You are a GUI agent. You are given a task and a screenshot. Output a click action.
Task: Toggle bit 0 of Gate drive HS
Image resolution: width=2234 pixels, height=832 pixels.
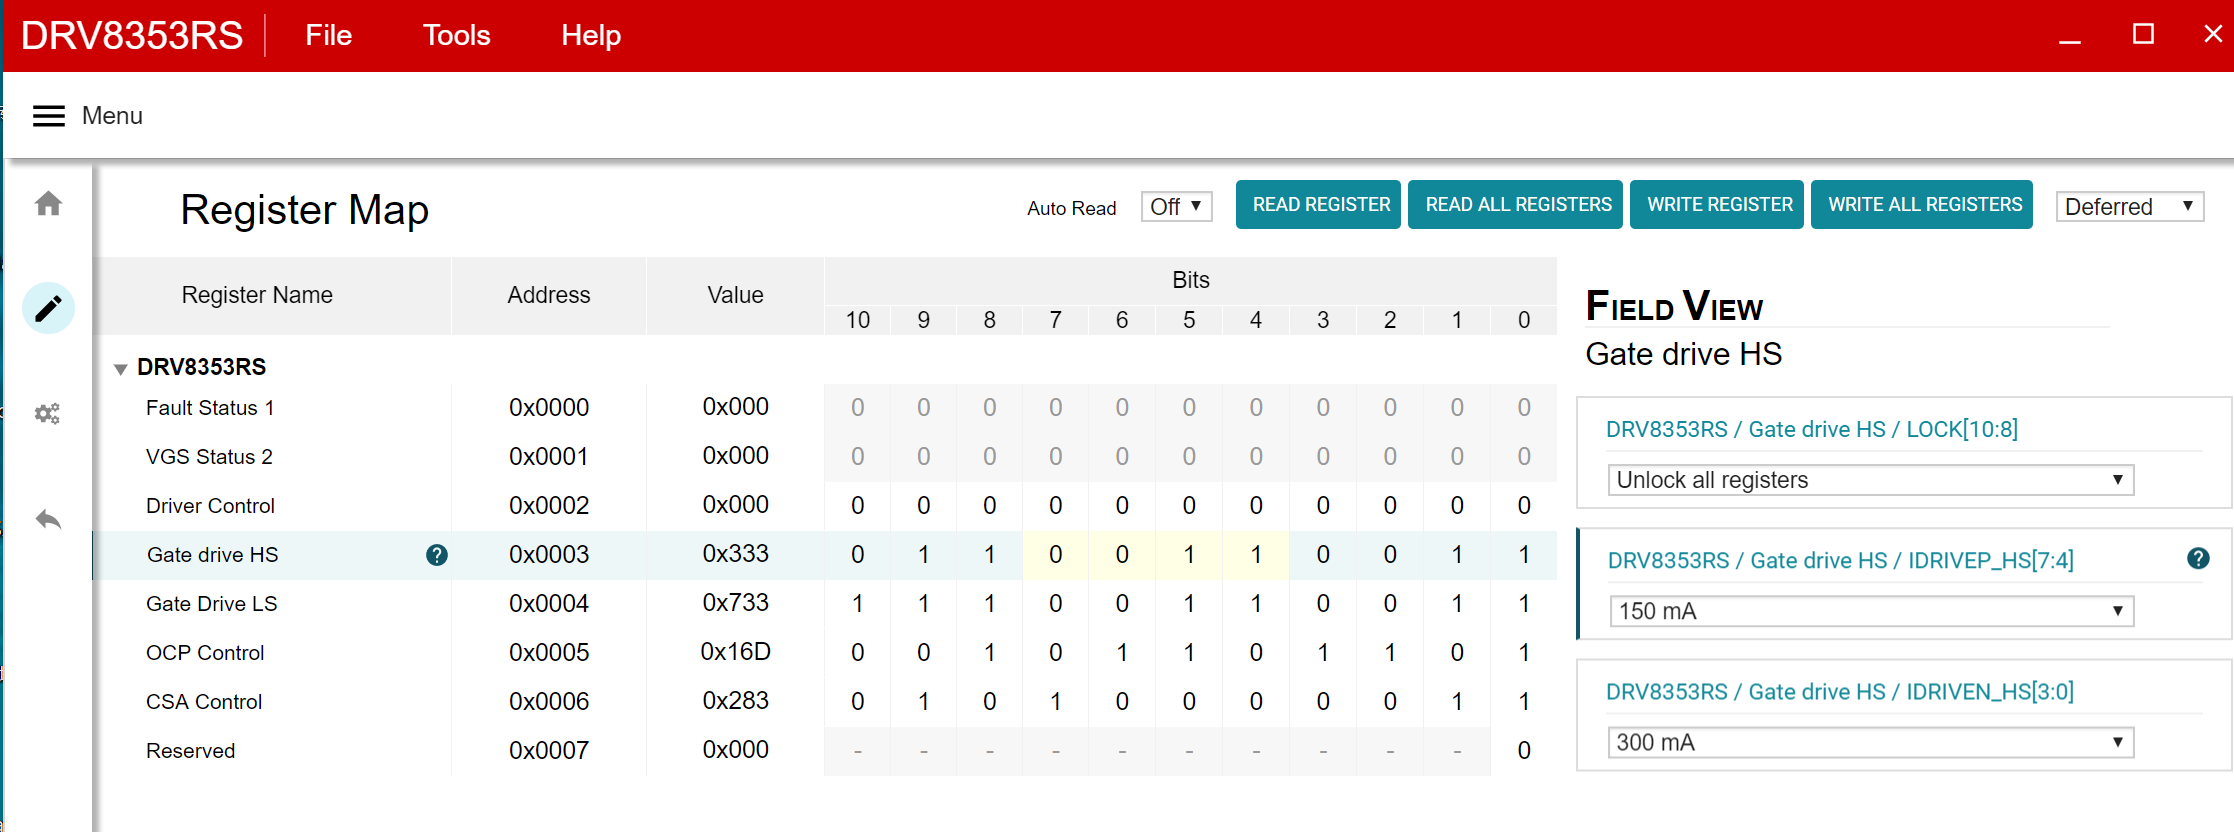pyautogui.click(x=1524, y=555)
